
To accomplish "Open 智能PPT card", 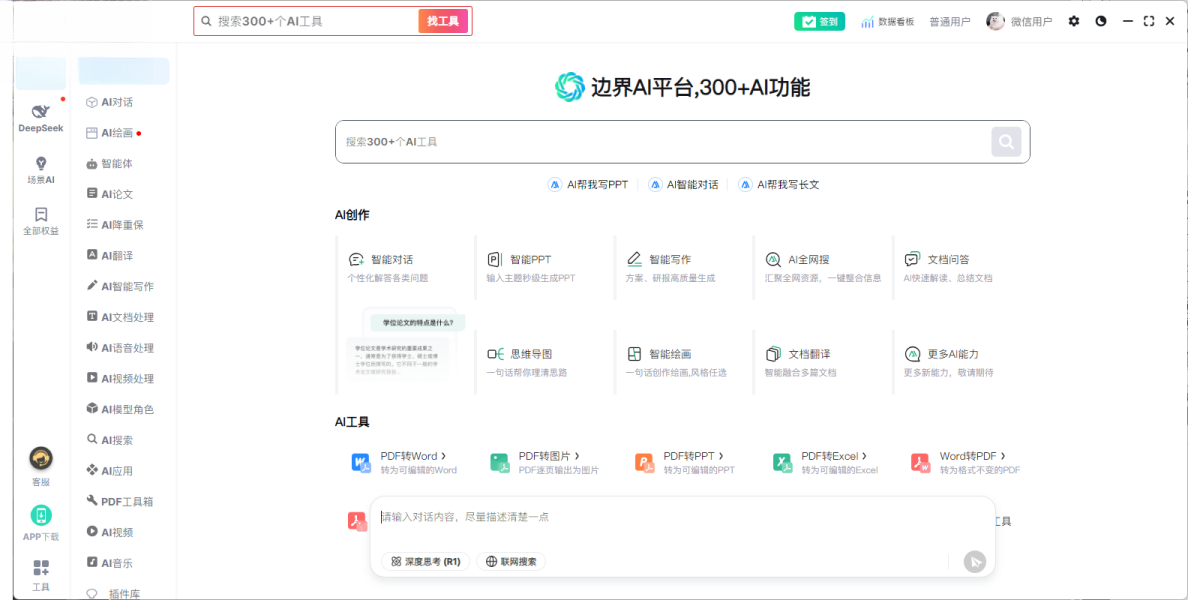I will 543,268.
